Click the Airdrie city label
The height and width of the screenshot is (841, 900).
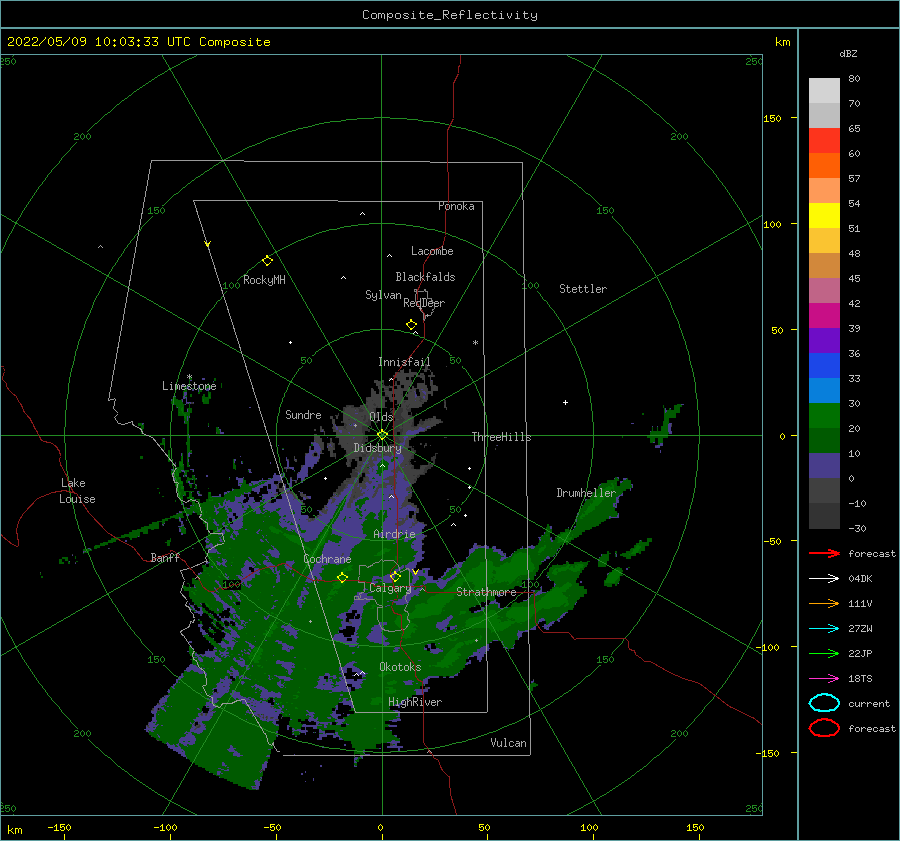click(x=394, y=534)
